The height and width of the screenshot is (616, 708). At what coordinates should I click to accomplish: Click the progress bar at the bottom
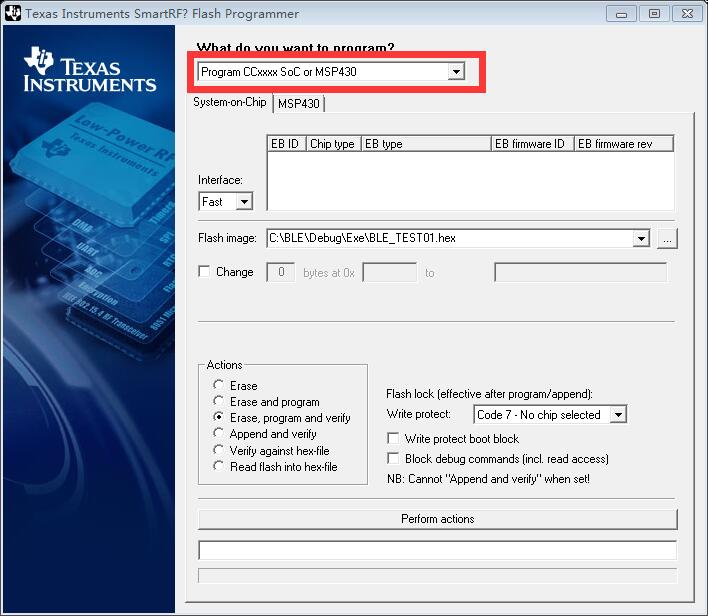tap(438, 576)
